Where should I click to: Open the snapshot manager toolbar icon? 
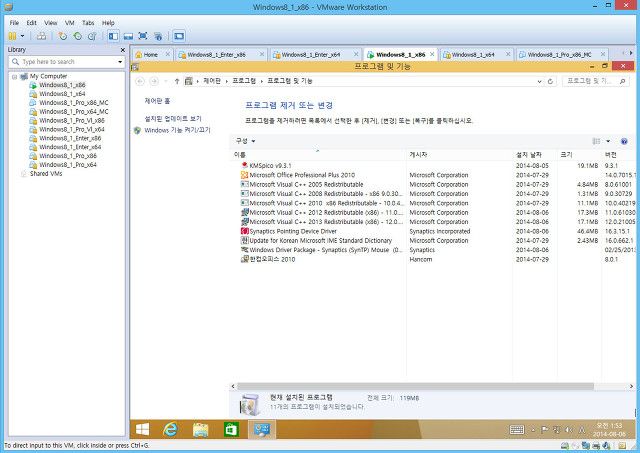coord(92,36)
